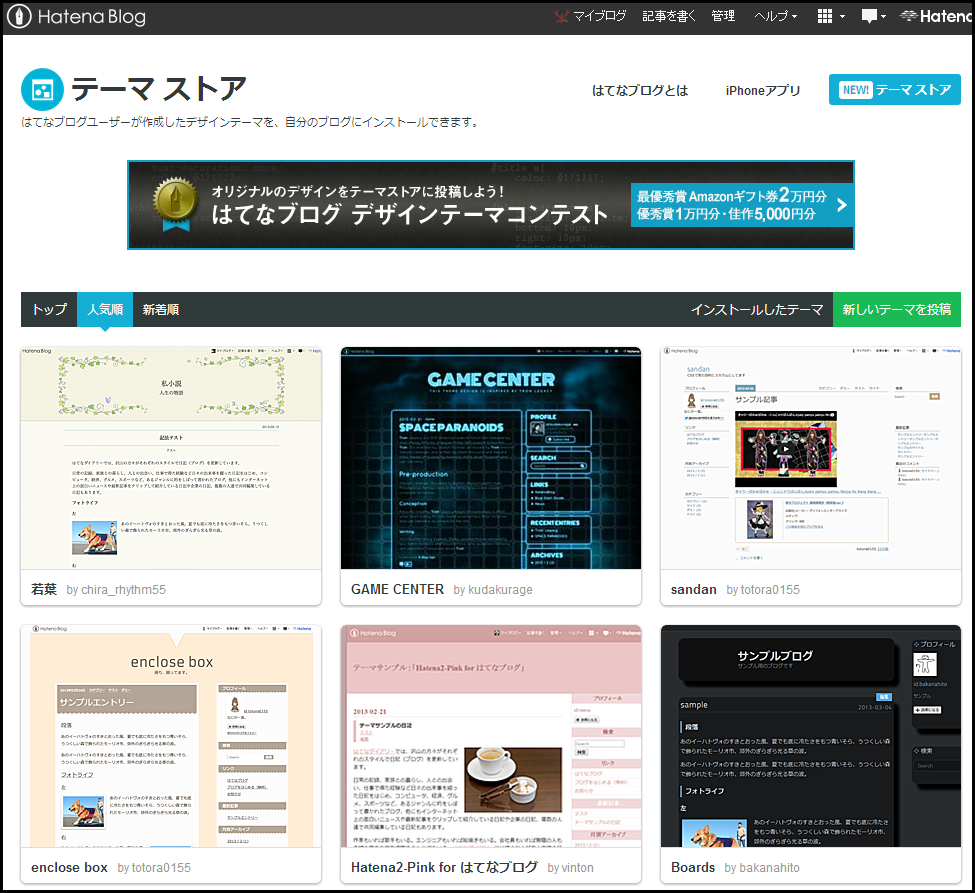This screenshot has height=893, width=975.
Task: Open the notifications speech bubble icon
Action: tap(869, 16)
